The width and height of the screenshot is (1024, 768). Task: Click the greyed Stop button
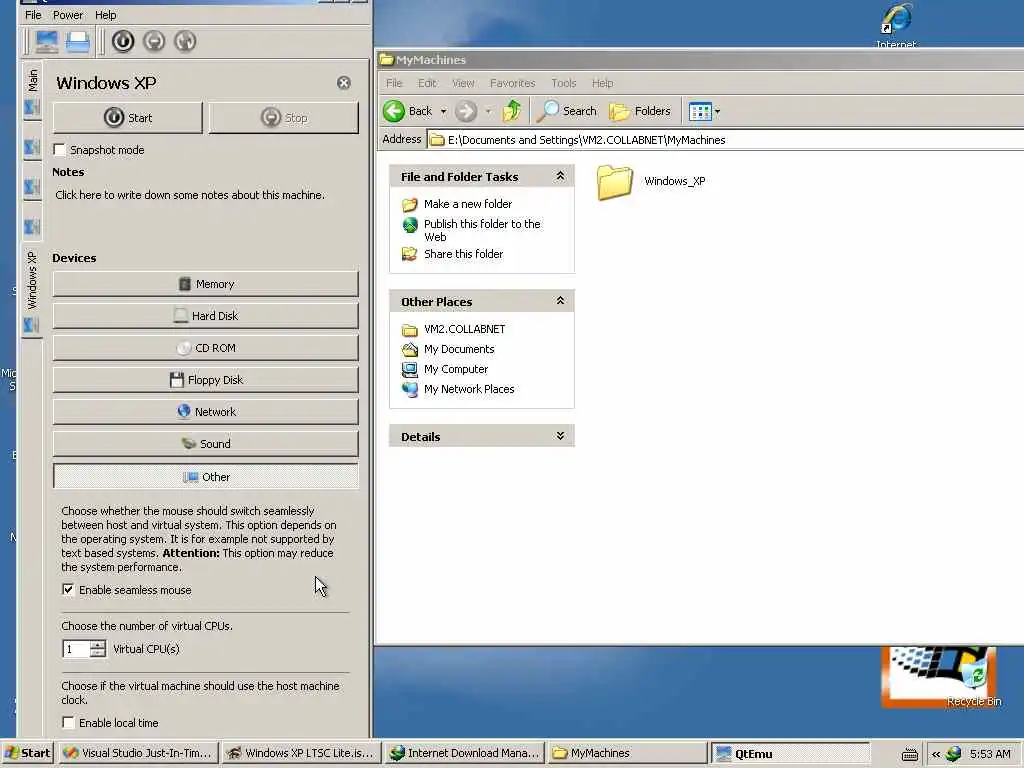tap(283, 118)
